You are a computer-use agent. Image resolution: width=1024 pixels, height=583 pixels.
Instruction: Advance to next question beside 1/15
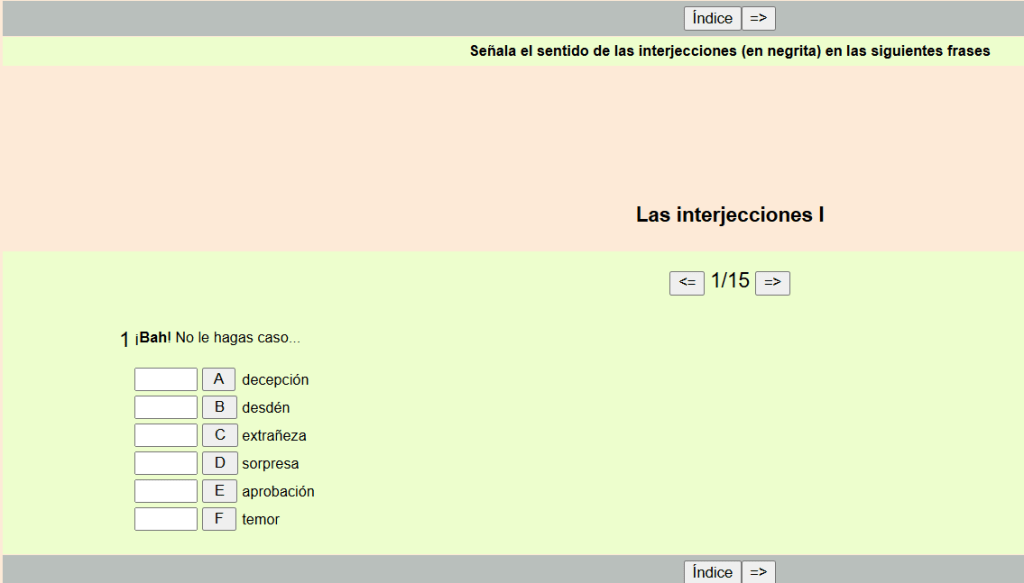[x=772, y=283]
